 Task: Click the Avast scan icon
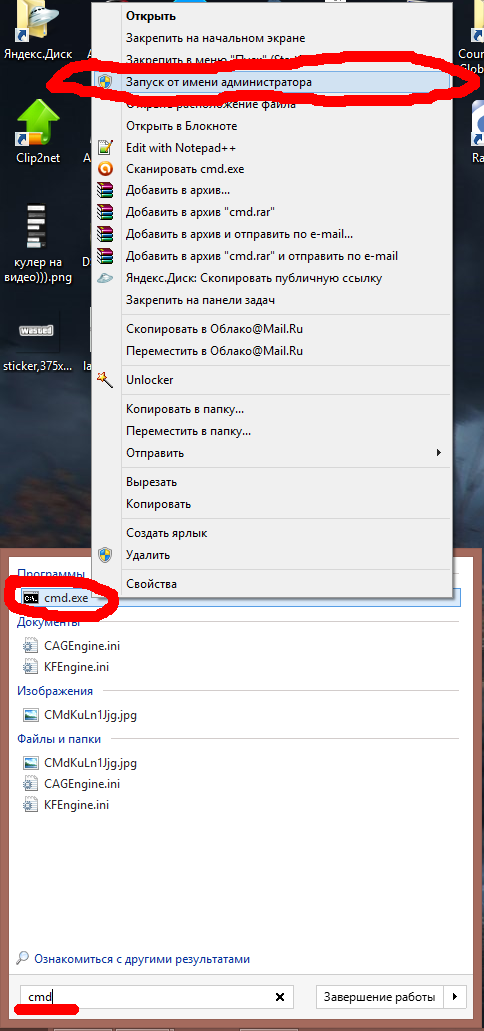pos(105,169)
